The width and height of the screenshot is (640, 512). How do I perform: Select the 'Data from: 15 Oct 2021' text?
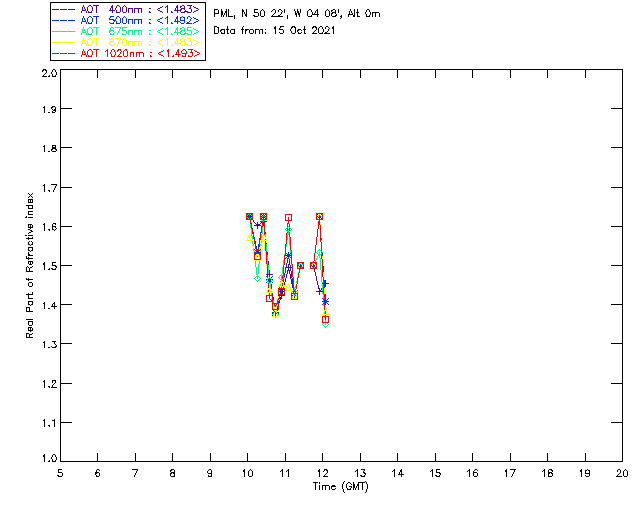[x=275, y=31]
